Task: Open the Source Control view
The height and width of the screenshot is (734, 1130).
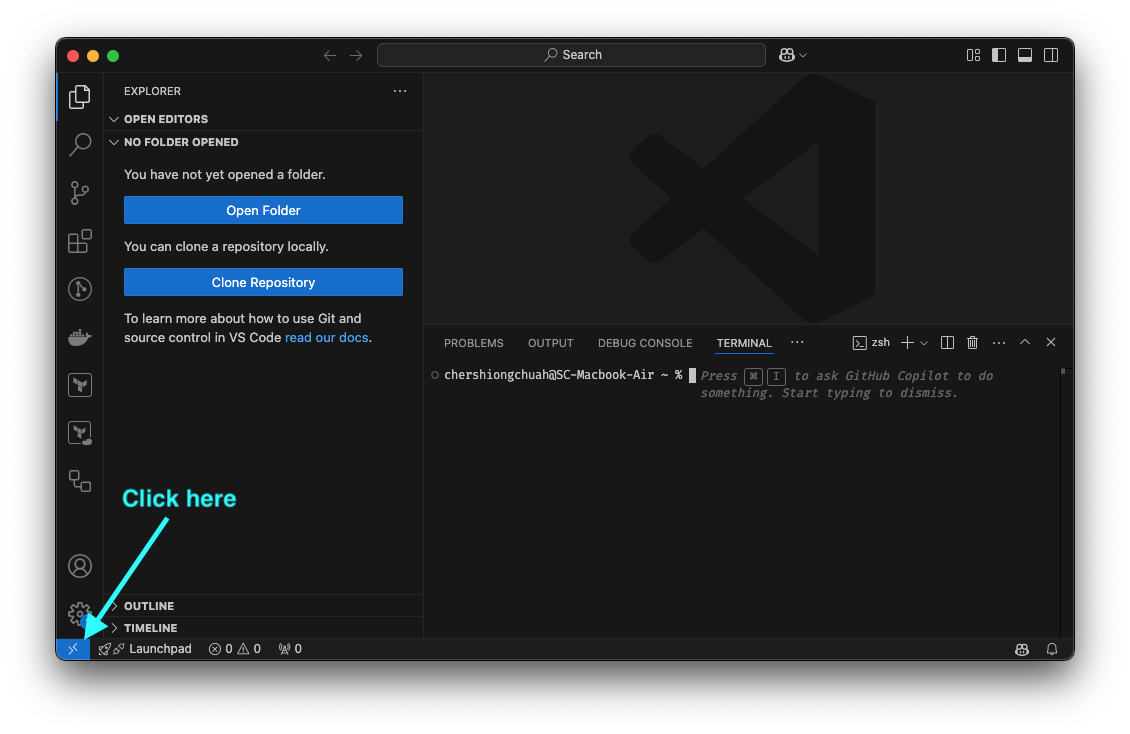Action: coord(80,192)
